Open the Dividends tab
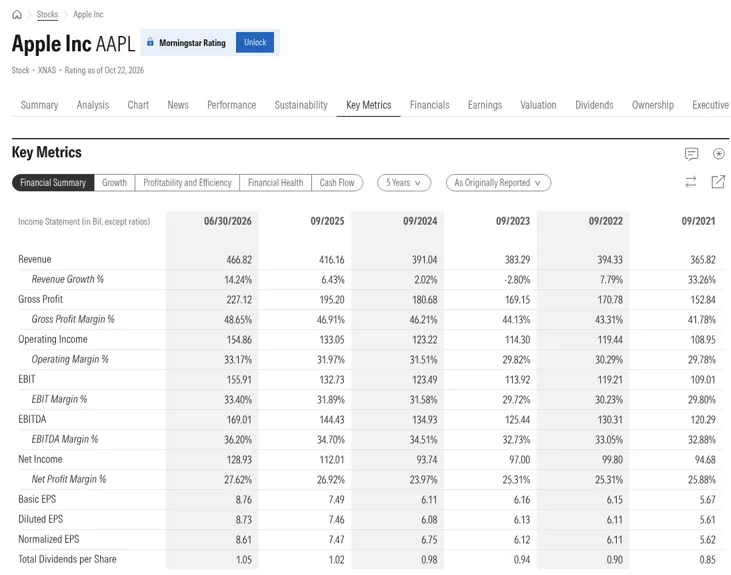Image resolution: width=731 pixels, height=575 pixels. tap(594, 105)
